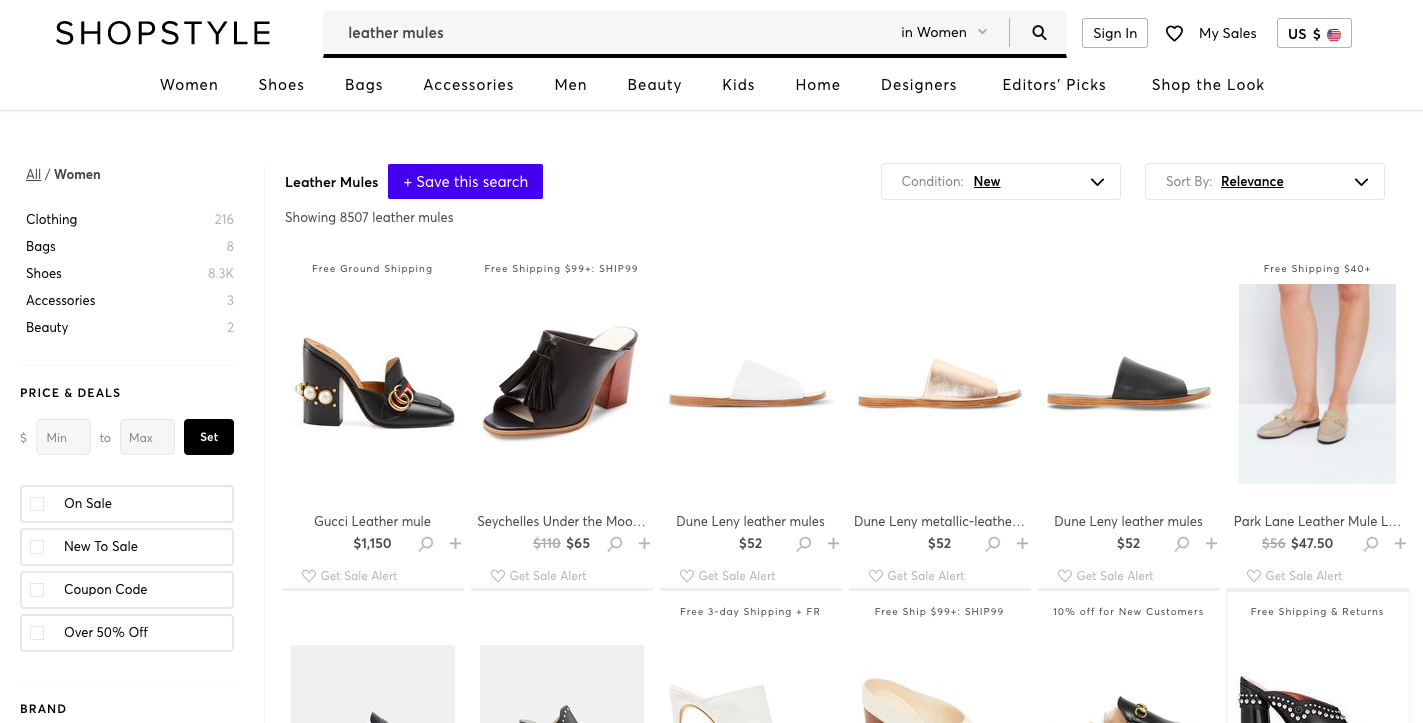Check the Coupon Code filter

(x=37, y=590)
